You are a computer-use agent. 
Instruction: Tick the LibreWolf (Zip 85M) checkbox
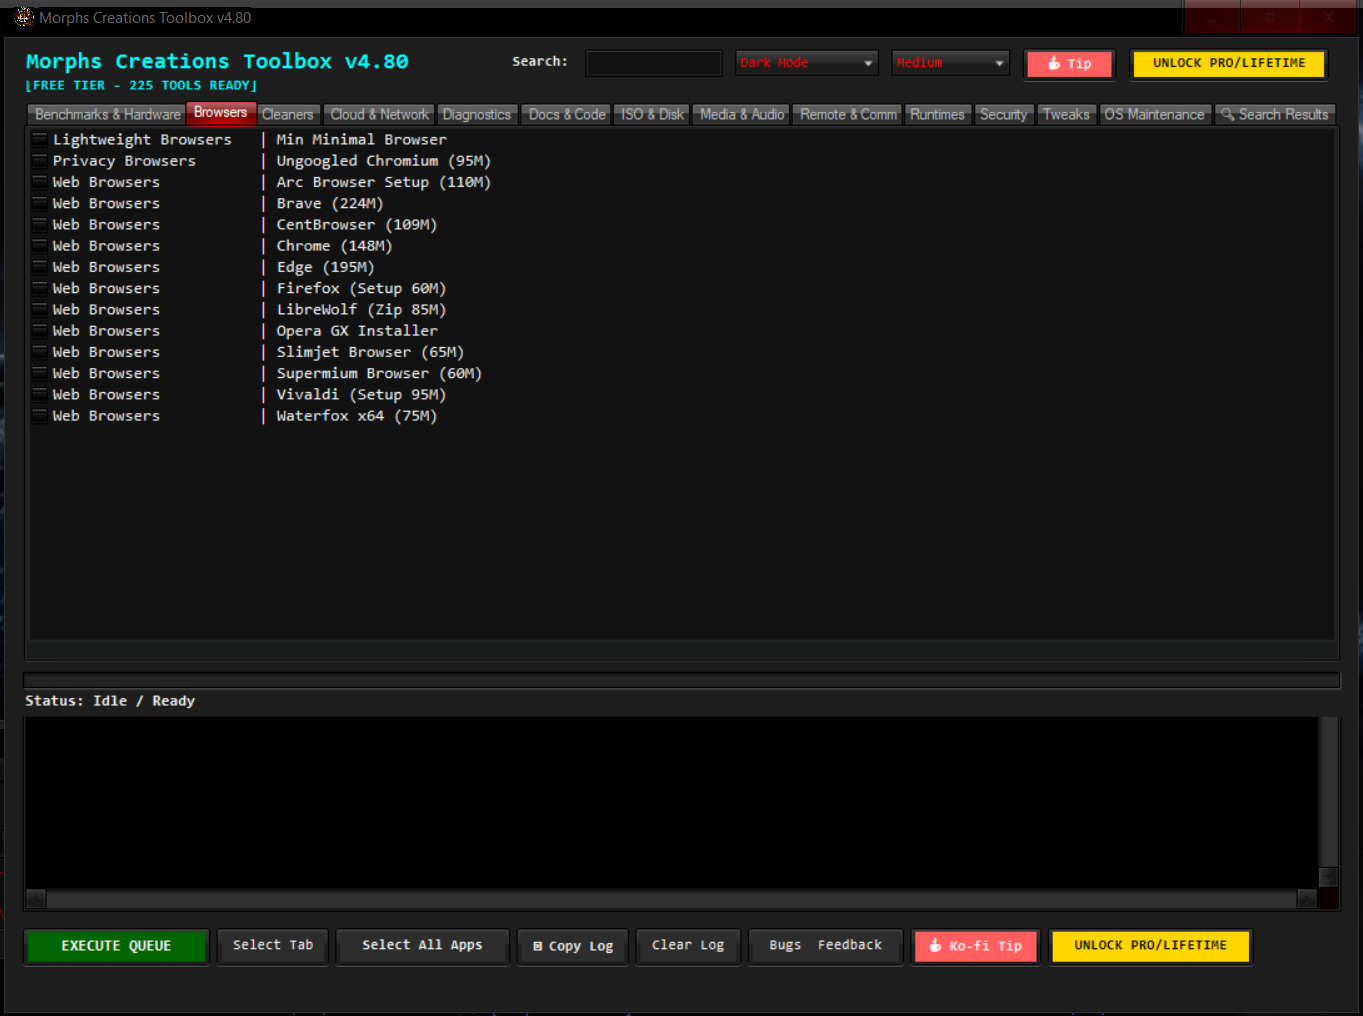[x=40, y=309]
